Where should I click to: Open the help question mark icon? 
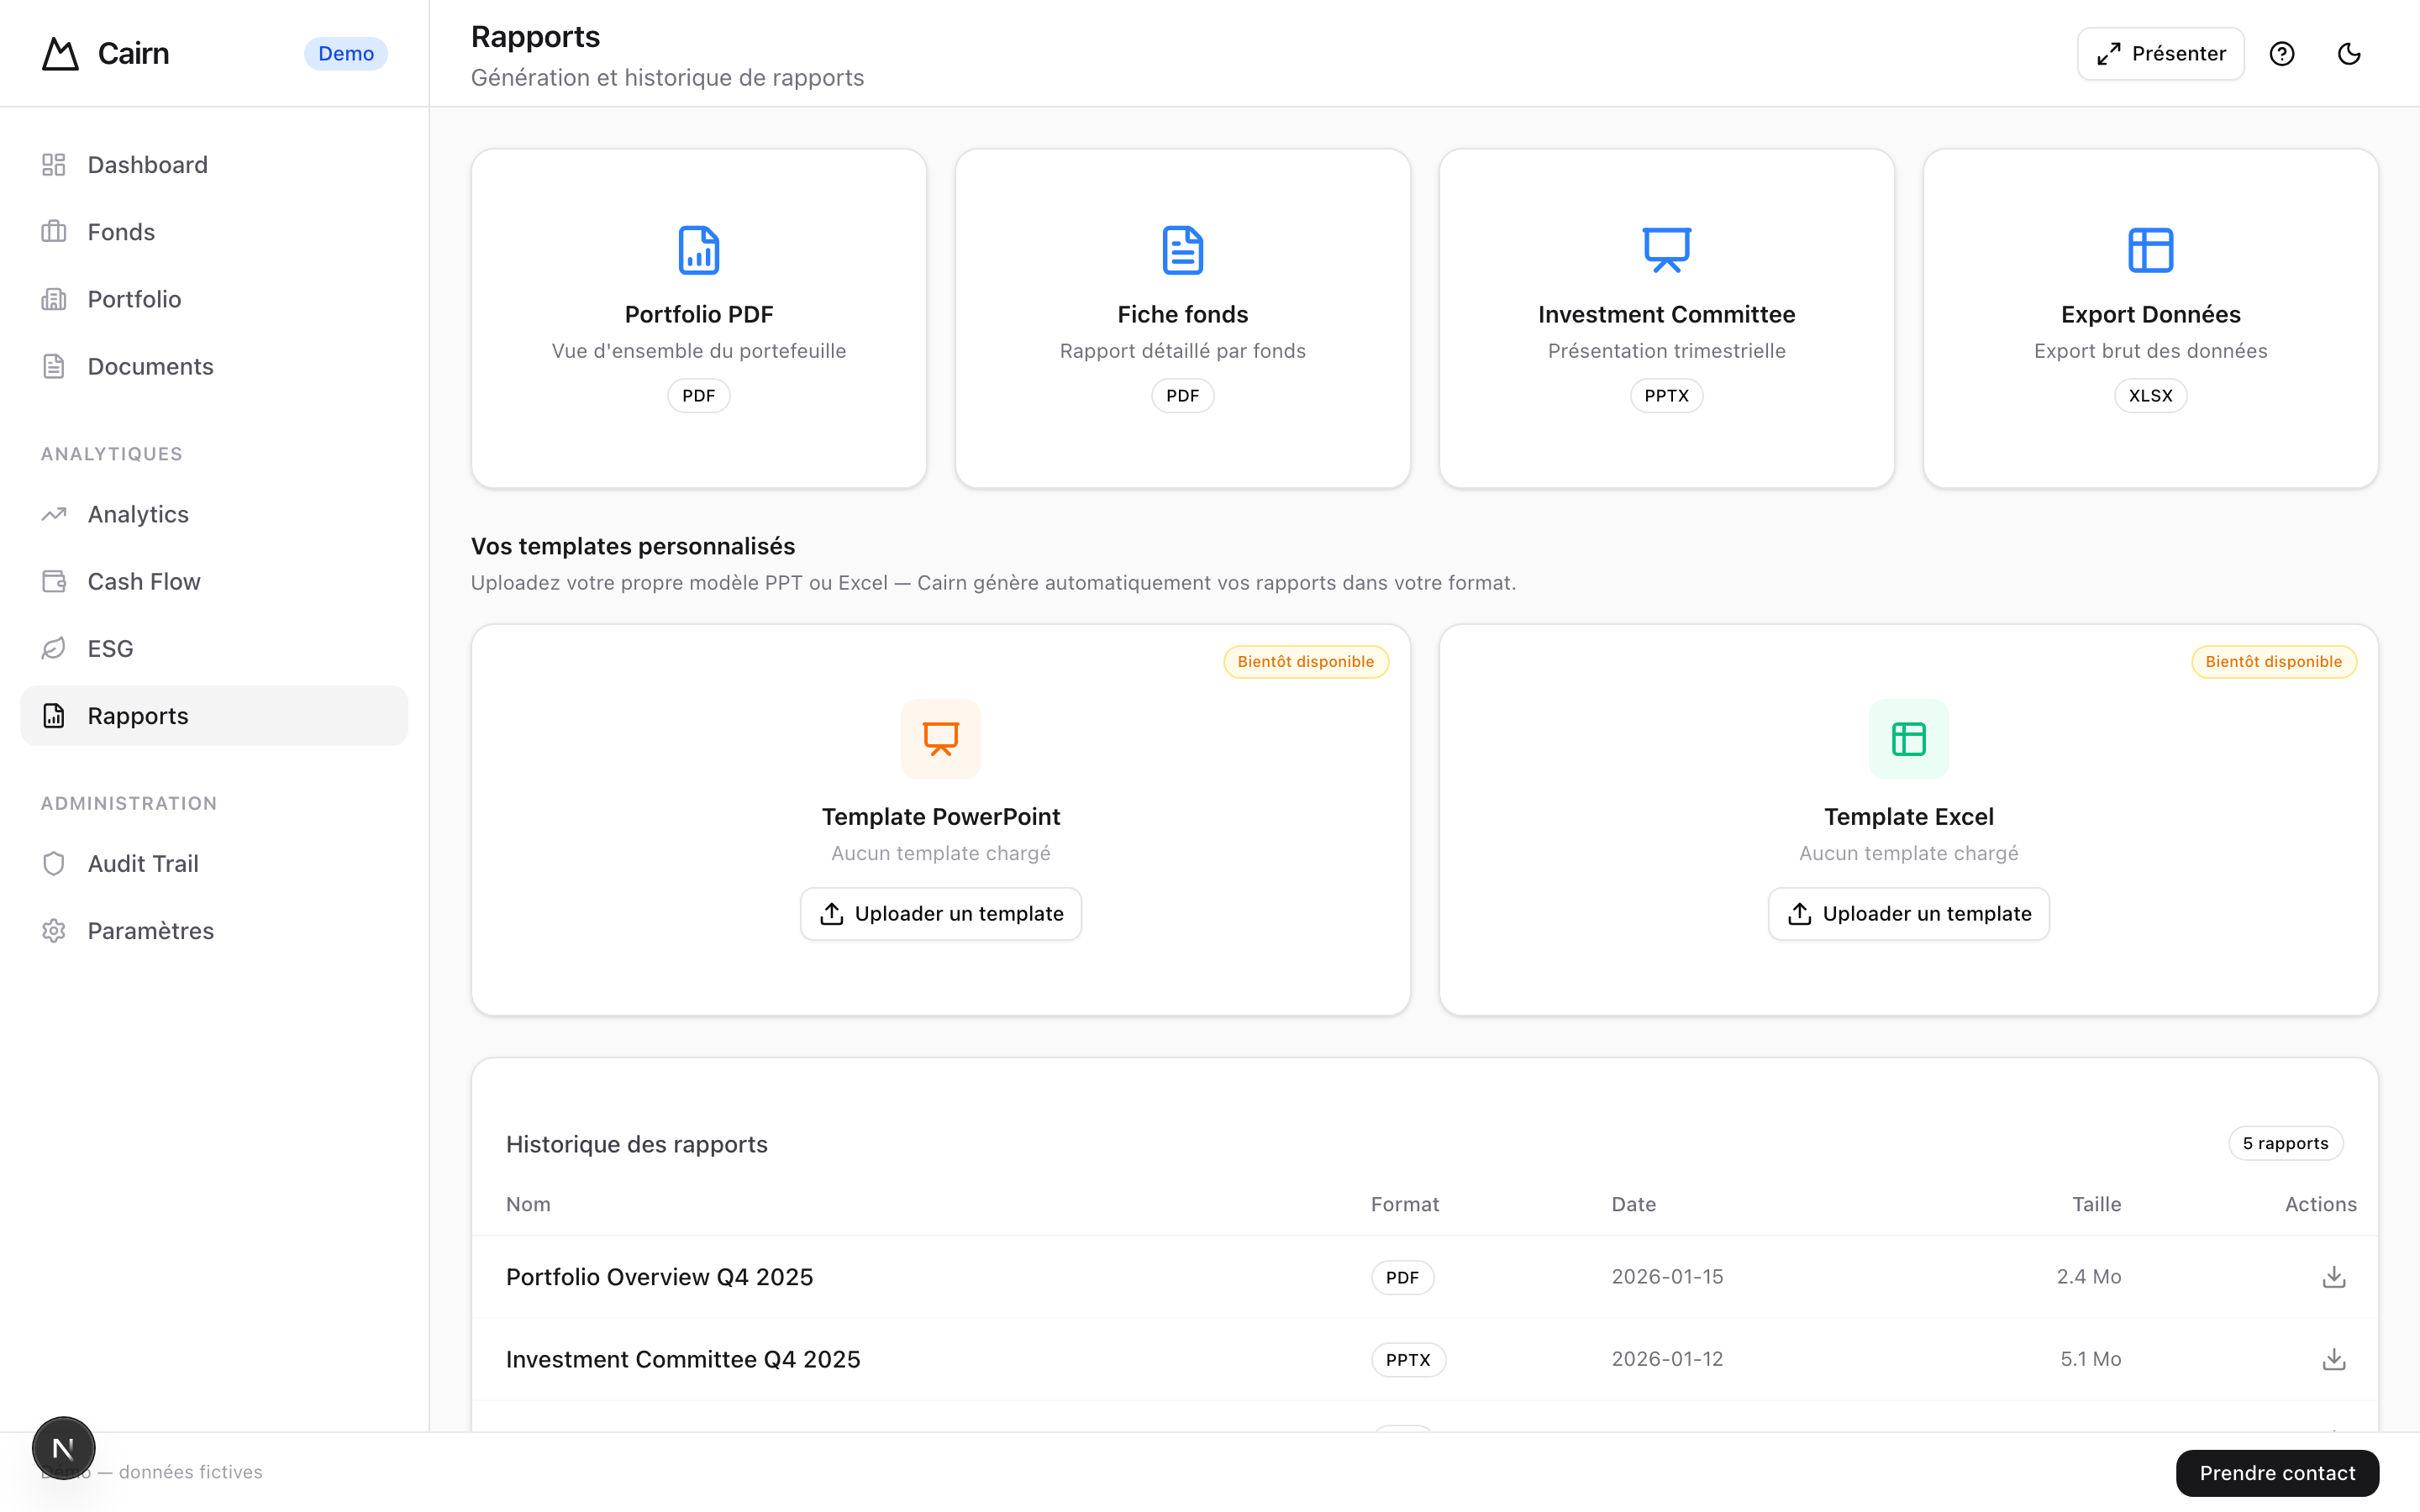point(2281,54)
